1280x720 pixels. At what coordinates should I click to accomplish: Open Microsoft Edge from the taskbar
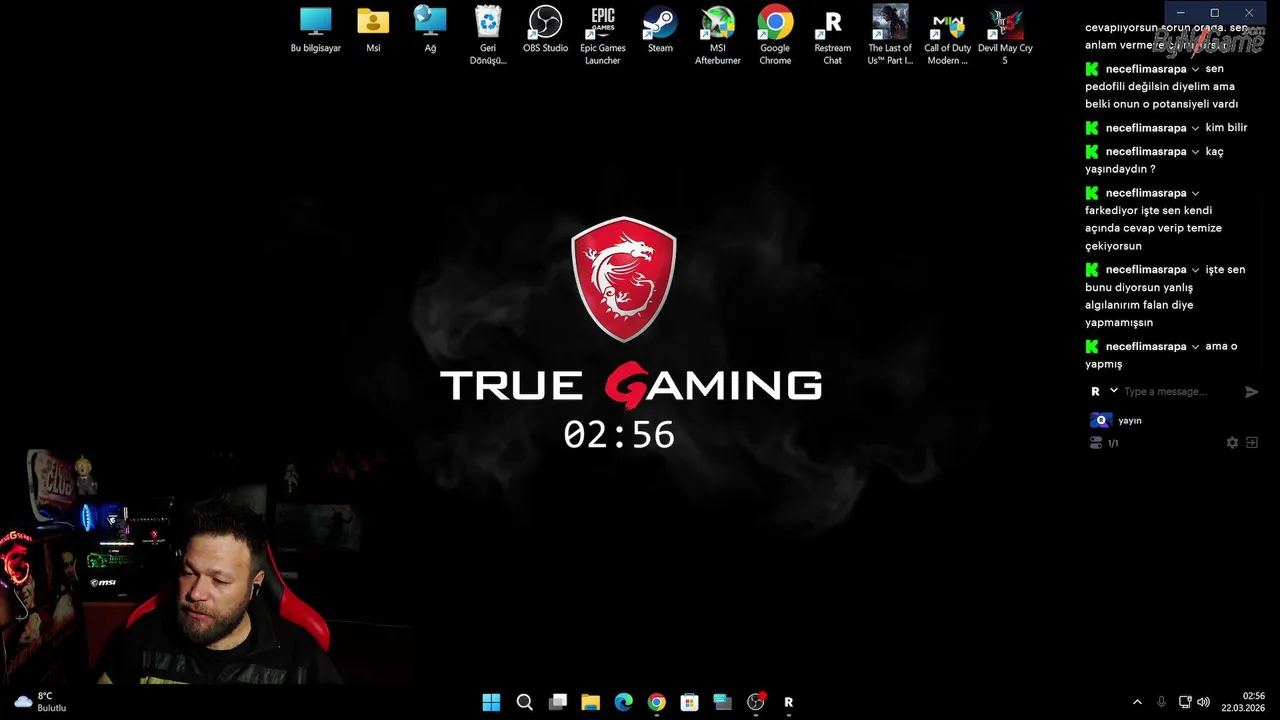(x=623, y=702)
